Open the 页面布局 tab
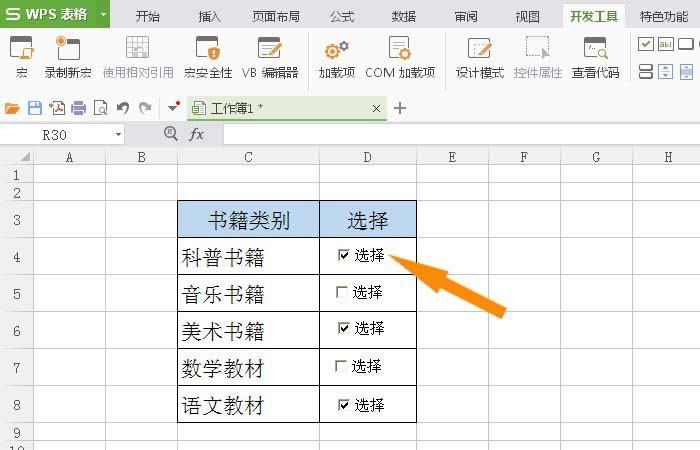Viewport: 700px width, 450px height. [275, 17]
